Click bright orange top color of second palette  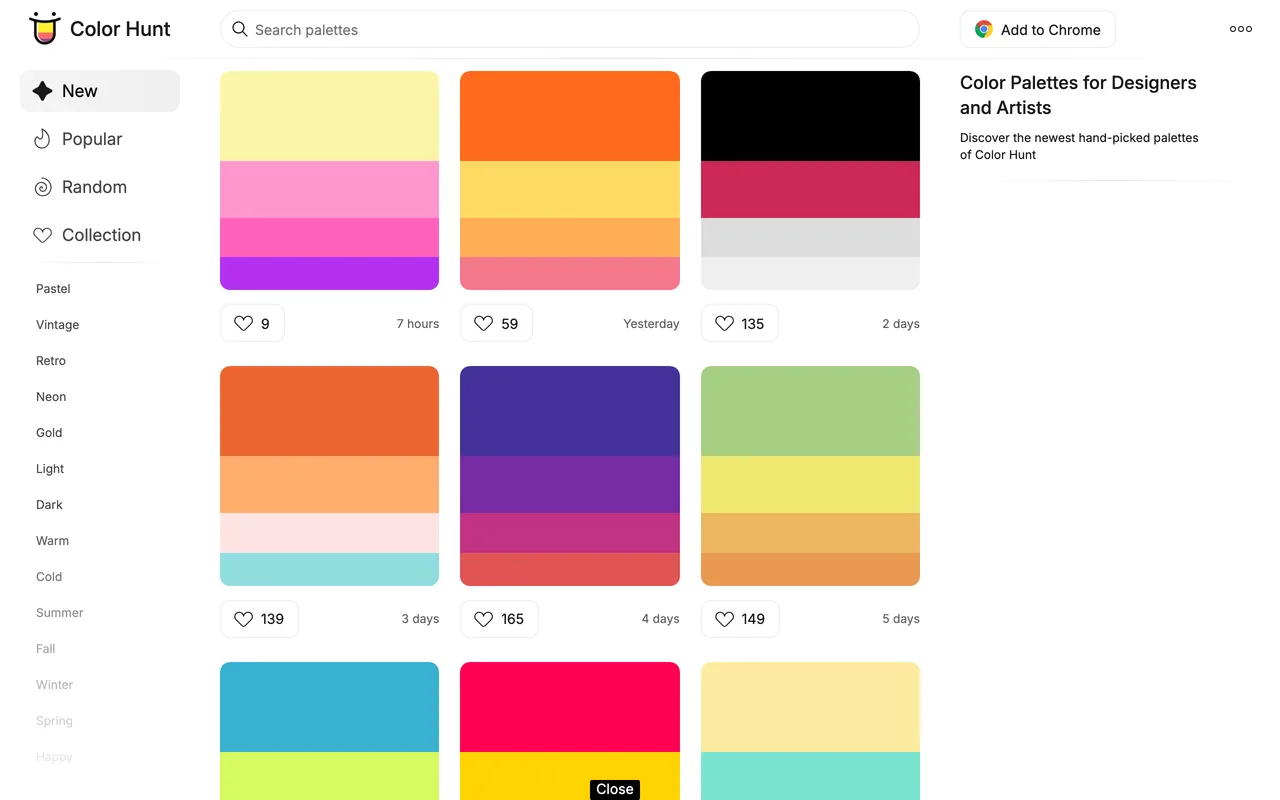[570, 116]
